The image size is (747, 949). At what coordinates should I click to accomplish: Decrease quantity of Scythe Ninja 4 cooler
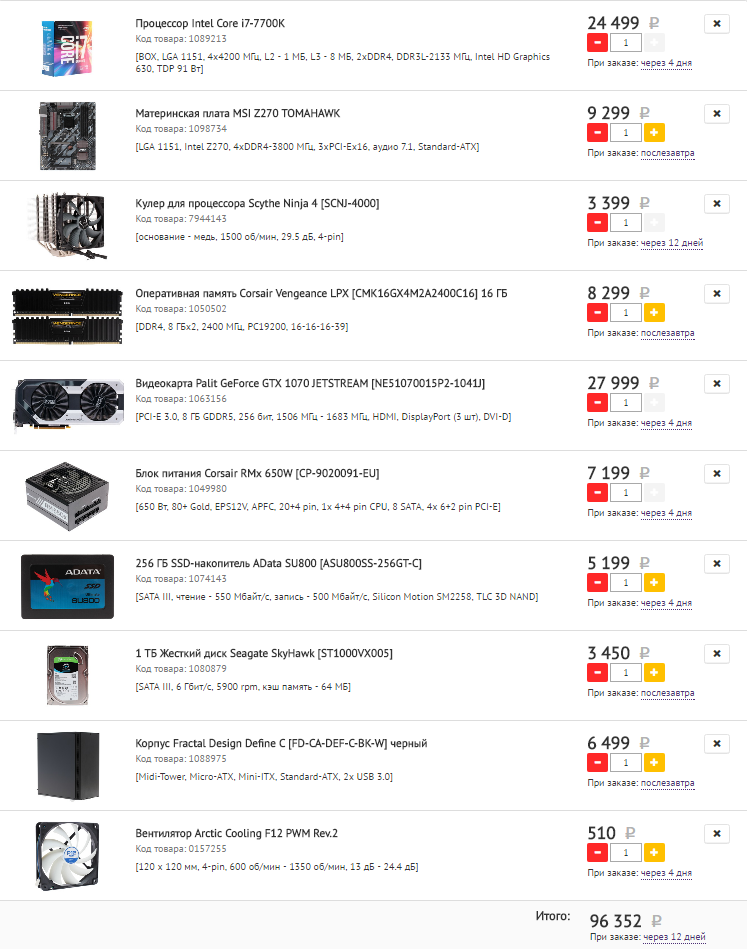[597, 223]
